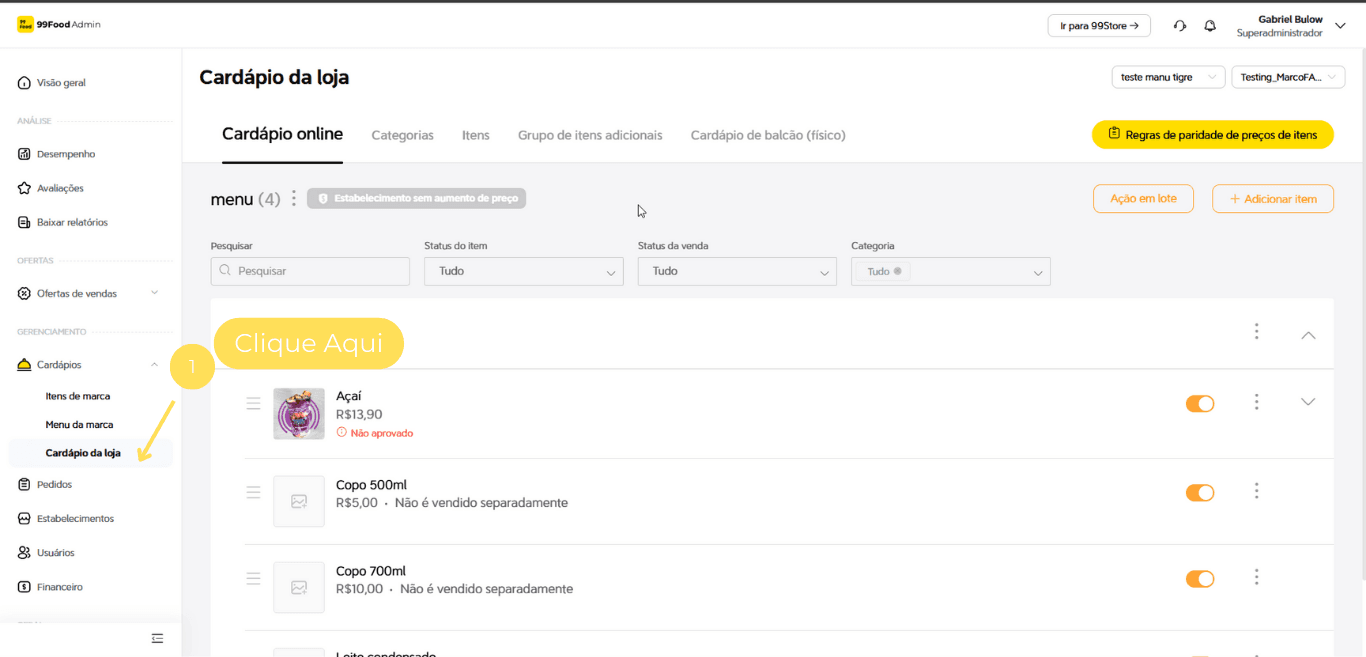The height and width of the screenshot is (657, 1366).
Task: Click the sidebar collapse icon
Action: coord(157,638)
